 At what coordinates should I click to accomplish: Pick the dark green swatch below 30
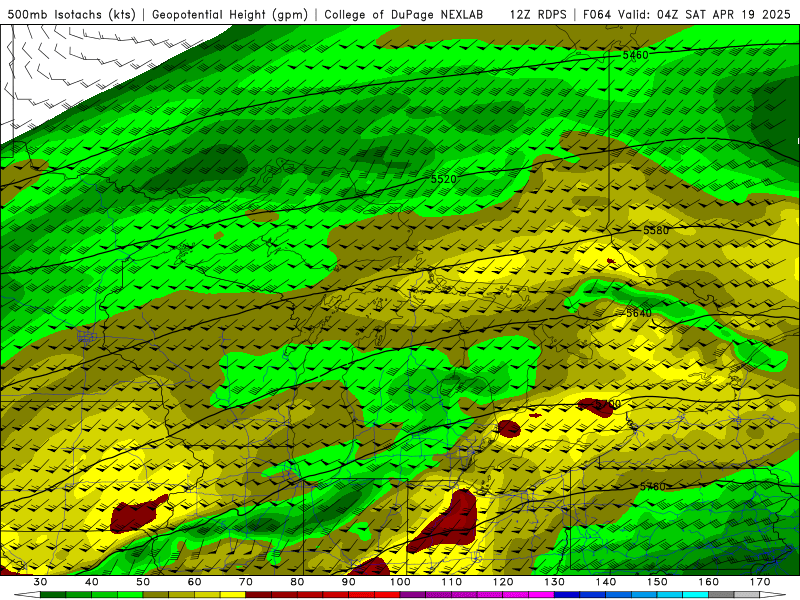(53, 595)
